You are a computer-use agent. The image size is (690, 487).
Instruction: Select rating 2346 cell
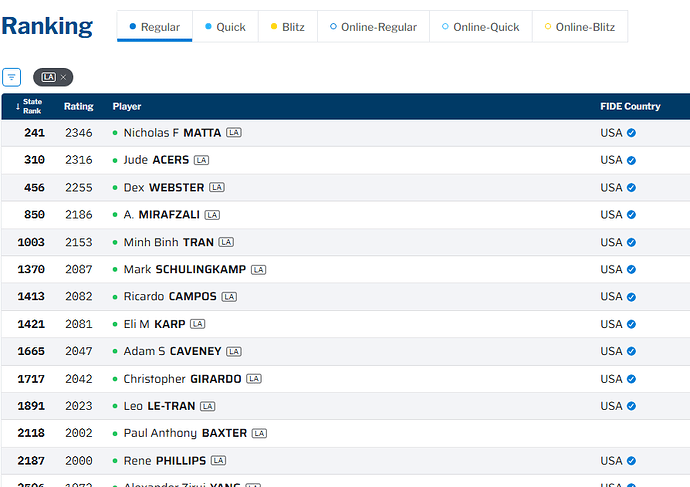pos(79,133)
